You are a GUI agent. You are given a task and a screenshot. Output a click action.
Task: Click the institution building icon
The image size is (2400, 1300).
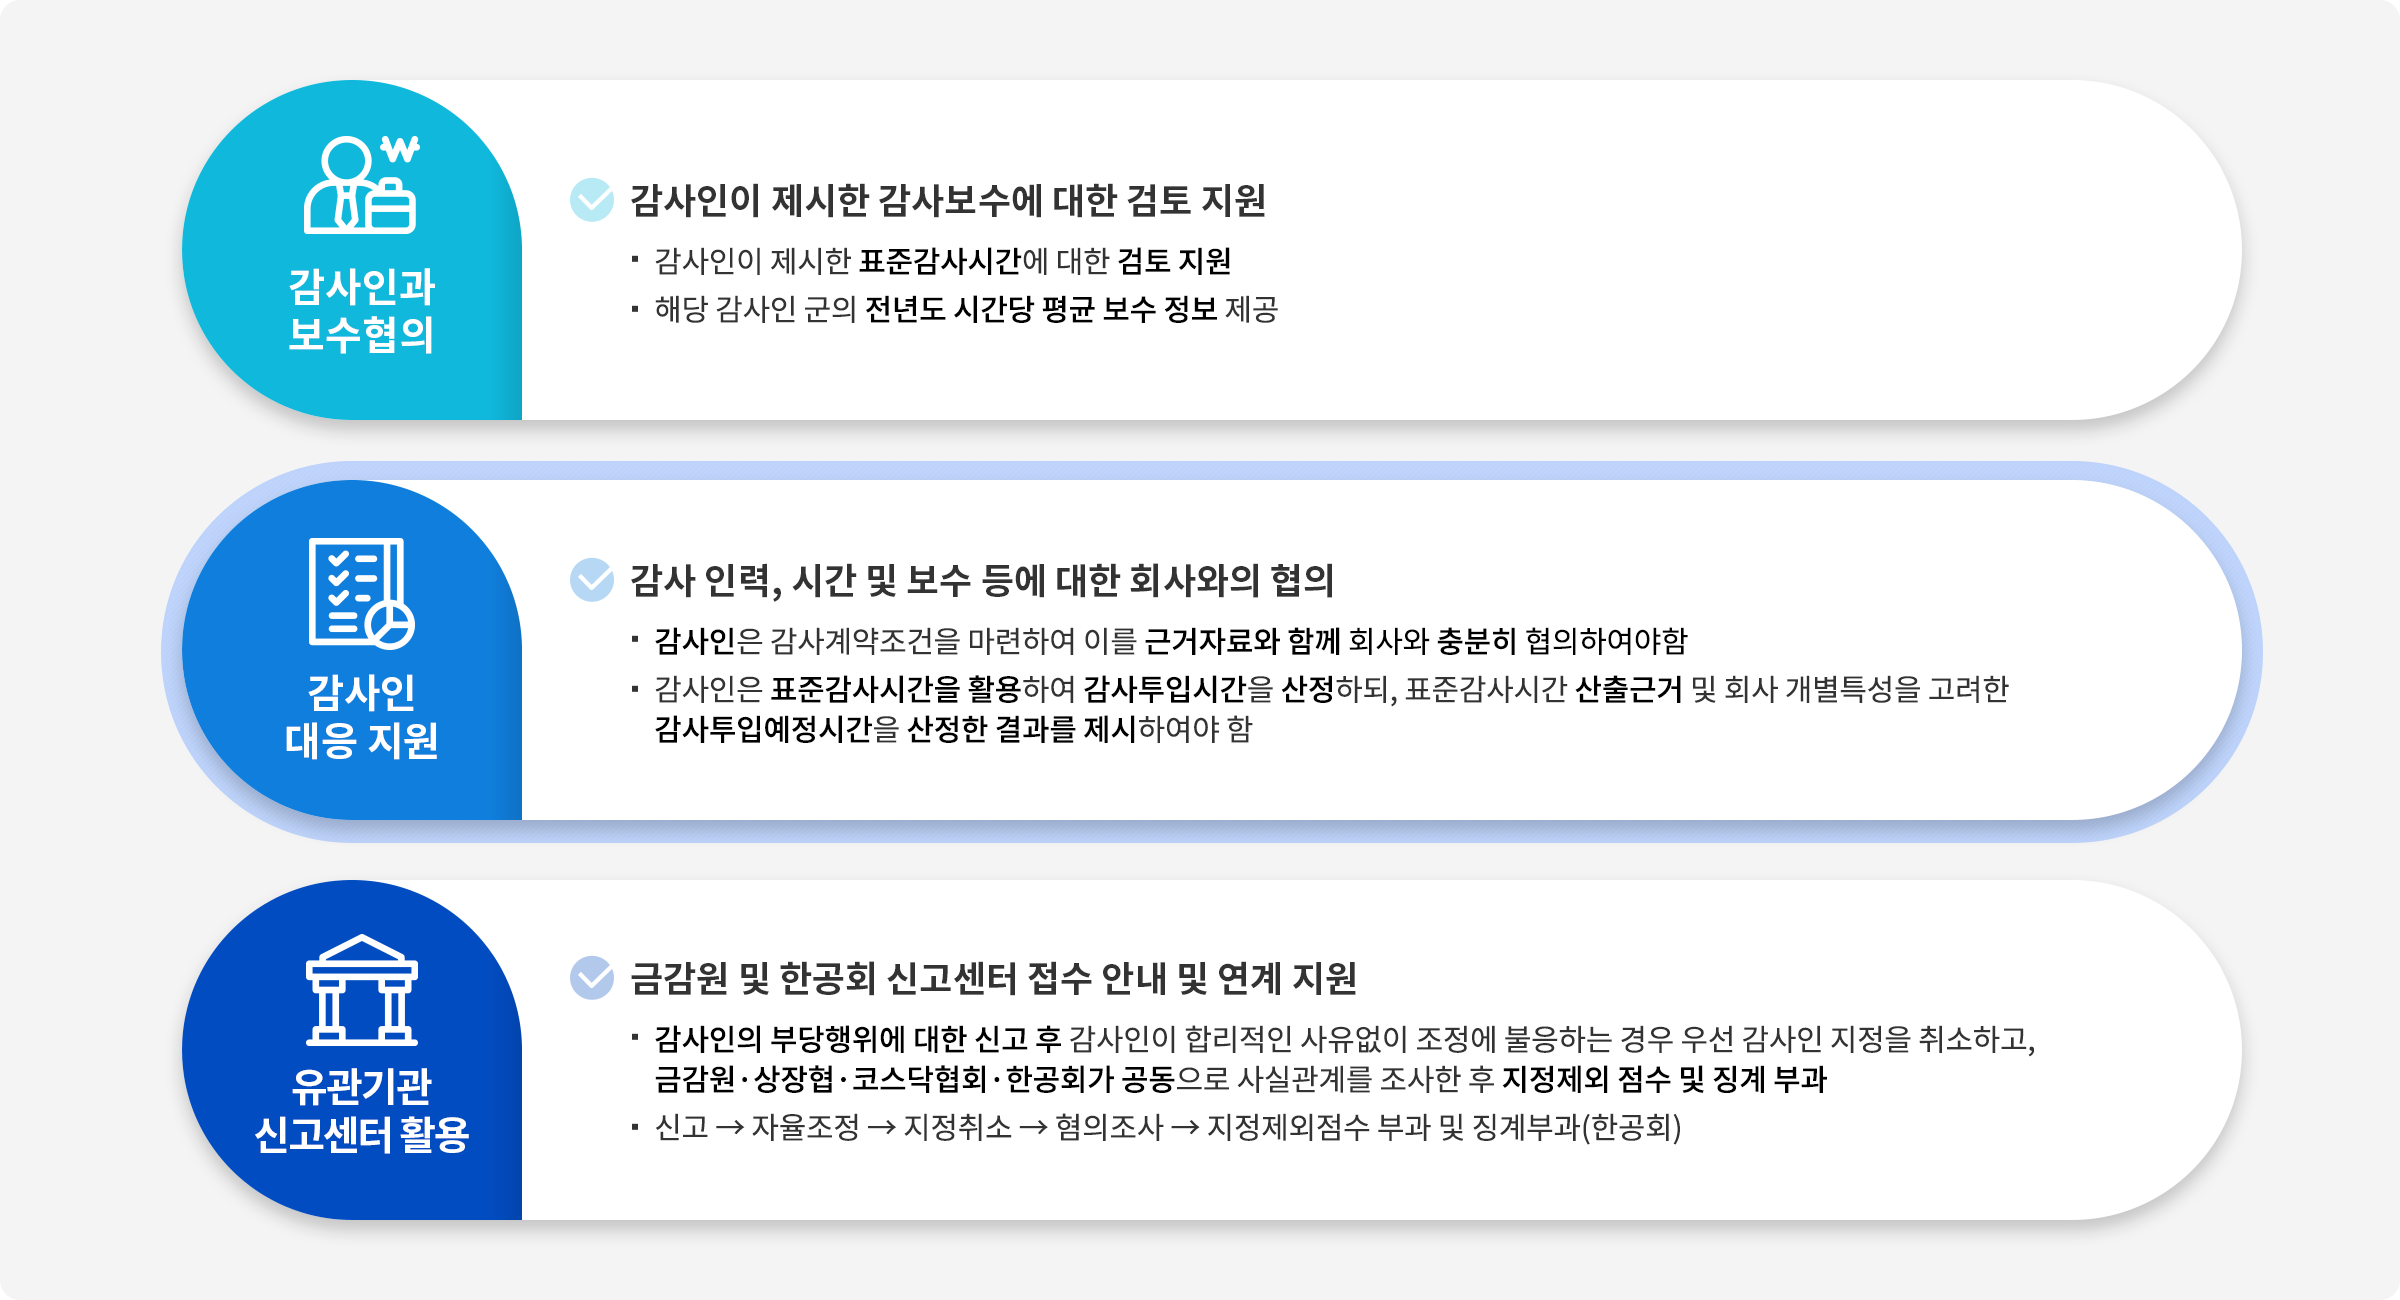[x=361, y=990]
